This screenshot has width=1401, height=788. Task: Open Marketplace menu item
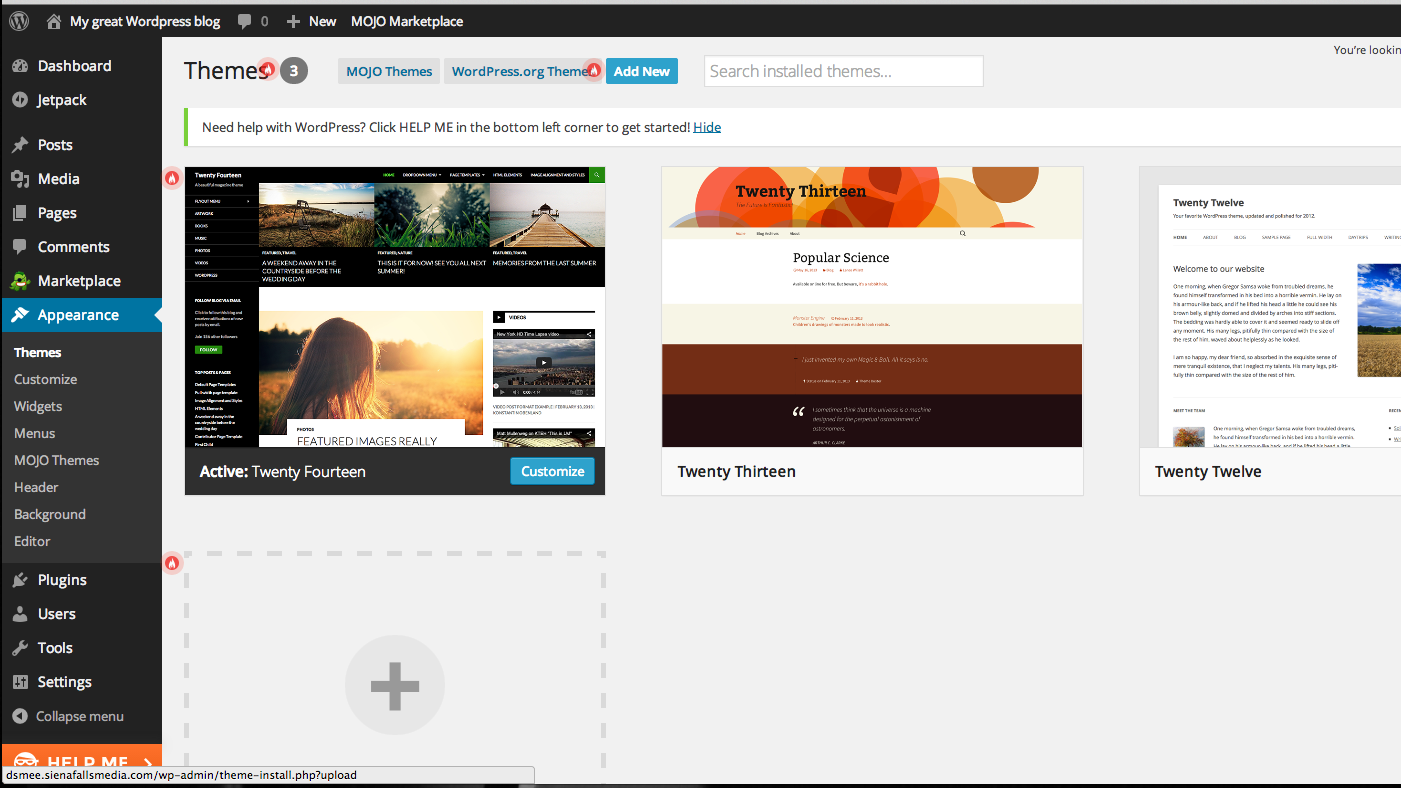click(x=81, y=281)
